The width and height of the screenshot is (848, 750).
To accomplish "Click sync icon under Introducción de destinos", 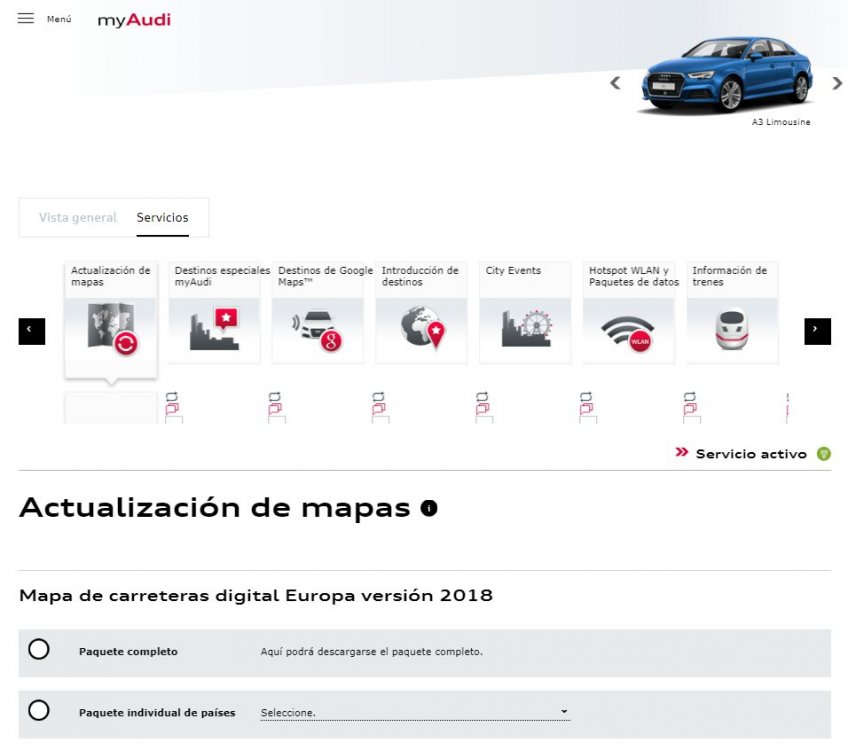I will pyautogui.click(x=379, y=397).
